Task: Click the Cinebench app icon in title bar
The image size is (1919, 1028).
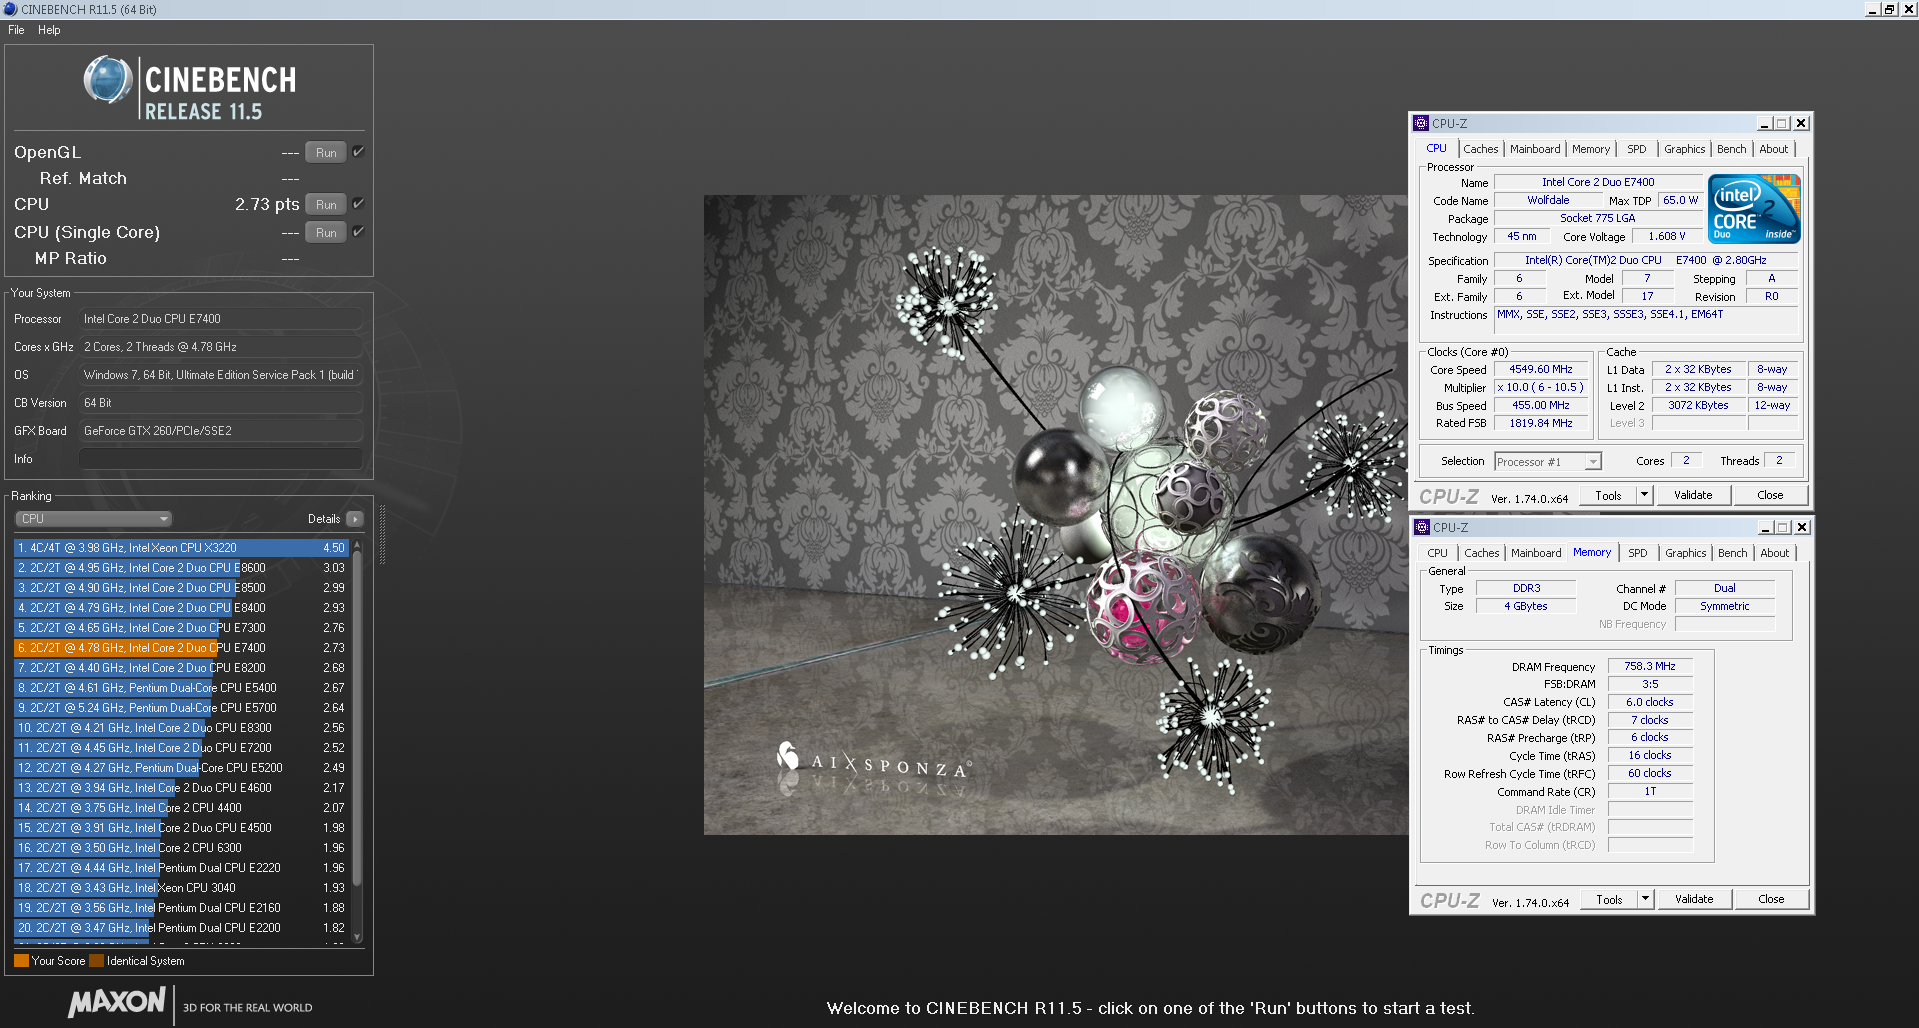Action: click(x=10, y=9)
